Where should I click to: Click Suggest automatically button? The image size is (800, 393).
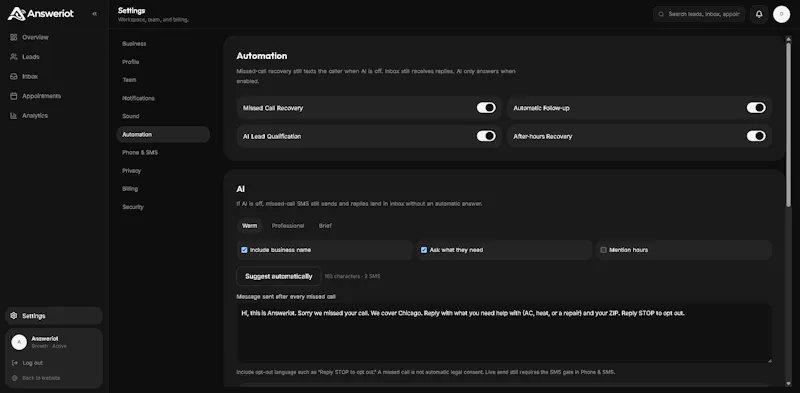point(279,276)
